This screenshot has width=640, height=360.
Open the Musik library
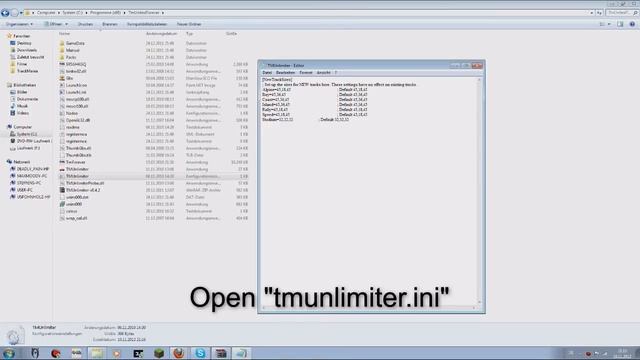22,106
